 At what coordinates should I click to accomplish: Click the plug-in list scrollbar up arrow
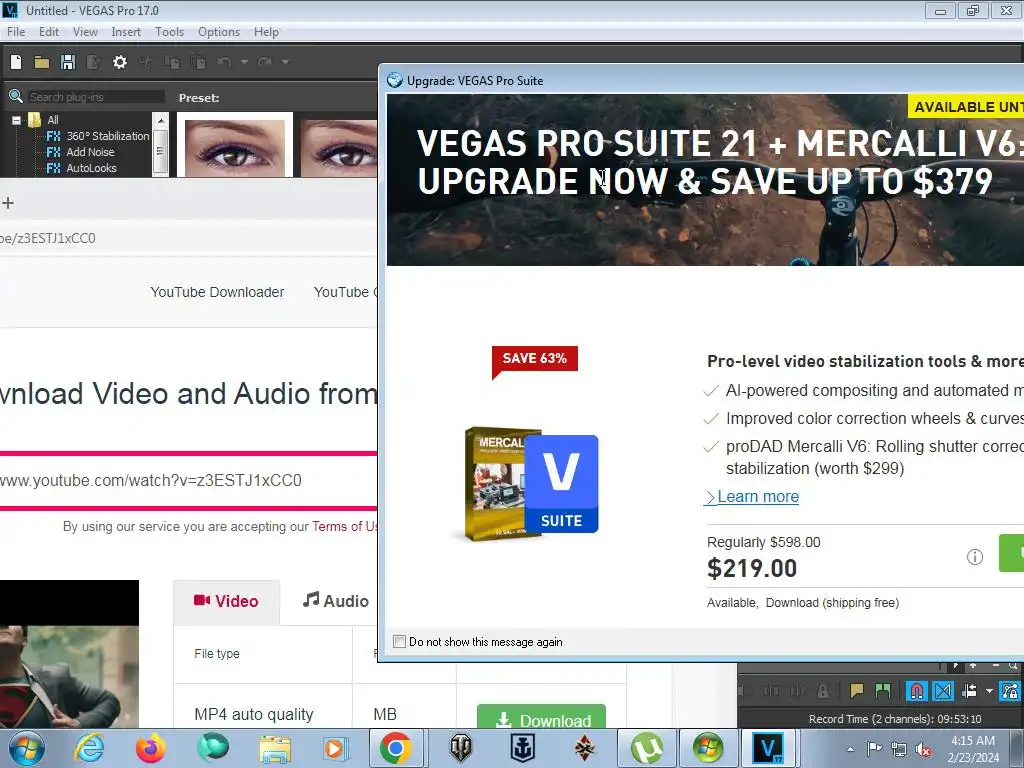point(161,121)
